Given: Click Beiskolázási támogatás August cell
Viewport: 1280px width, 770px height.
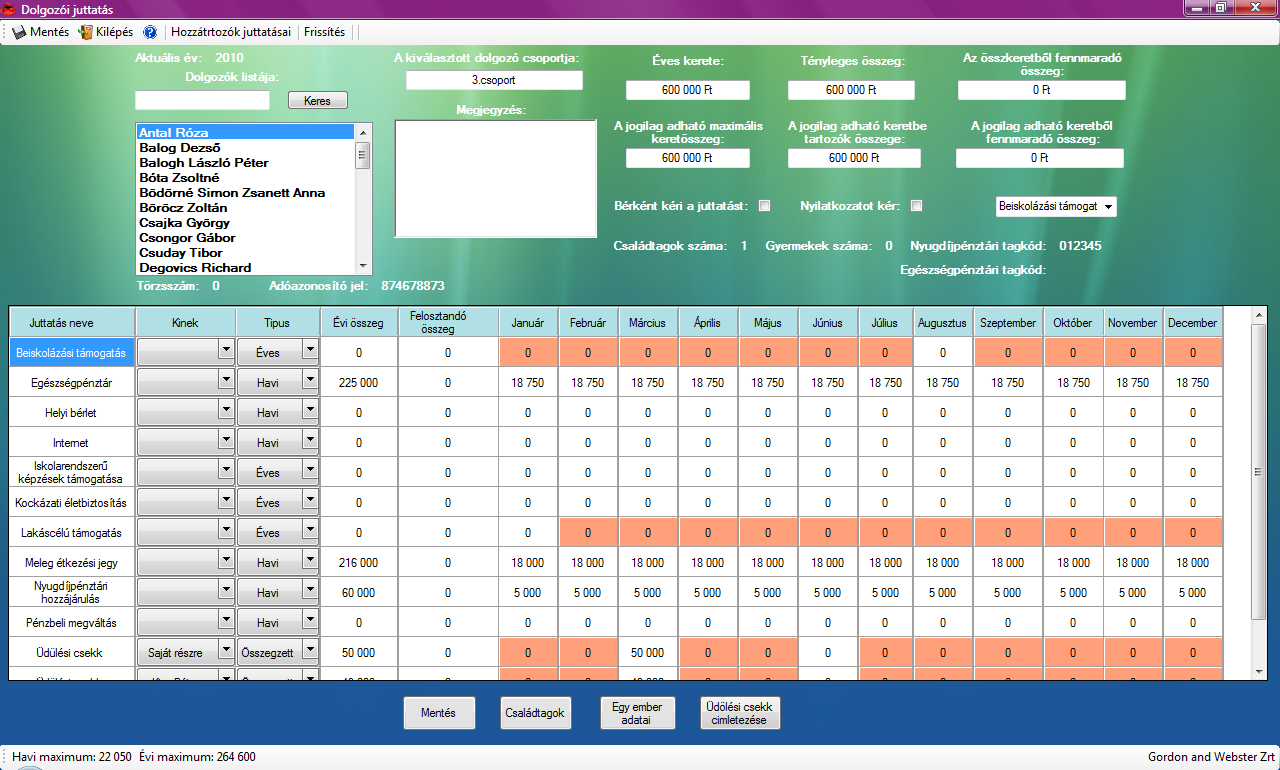Looking at the screenshot, I should click(941, 352).
